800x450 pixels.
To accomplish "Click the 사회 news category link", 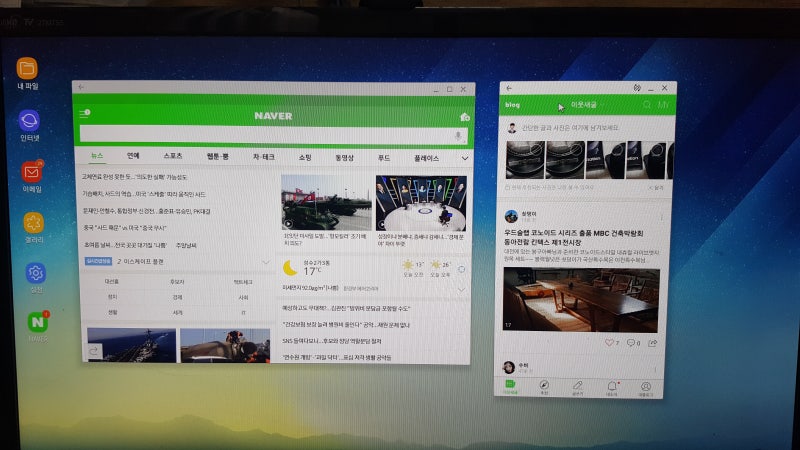I will [243, 297].
